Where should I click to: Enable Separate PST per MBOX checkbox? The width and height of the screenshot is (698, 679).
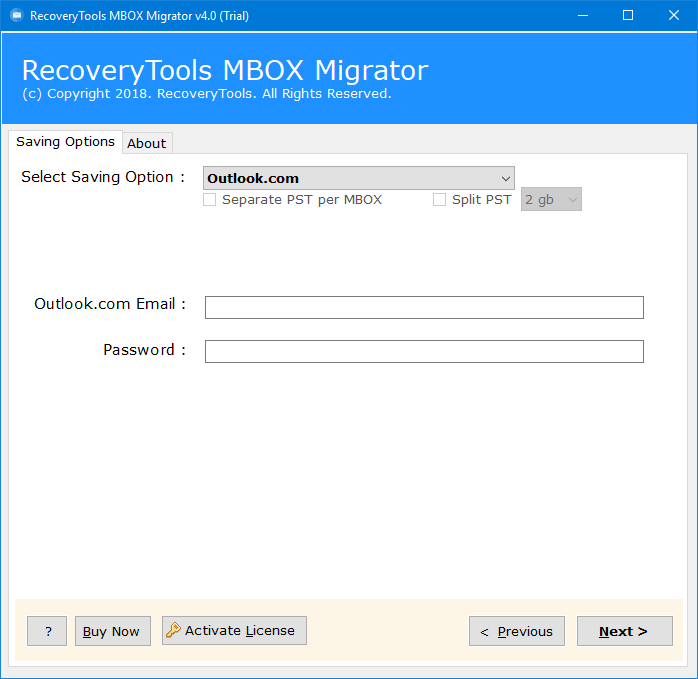pyautogui.click(x=210, y=199)
